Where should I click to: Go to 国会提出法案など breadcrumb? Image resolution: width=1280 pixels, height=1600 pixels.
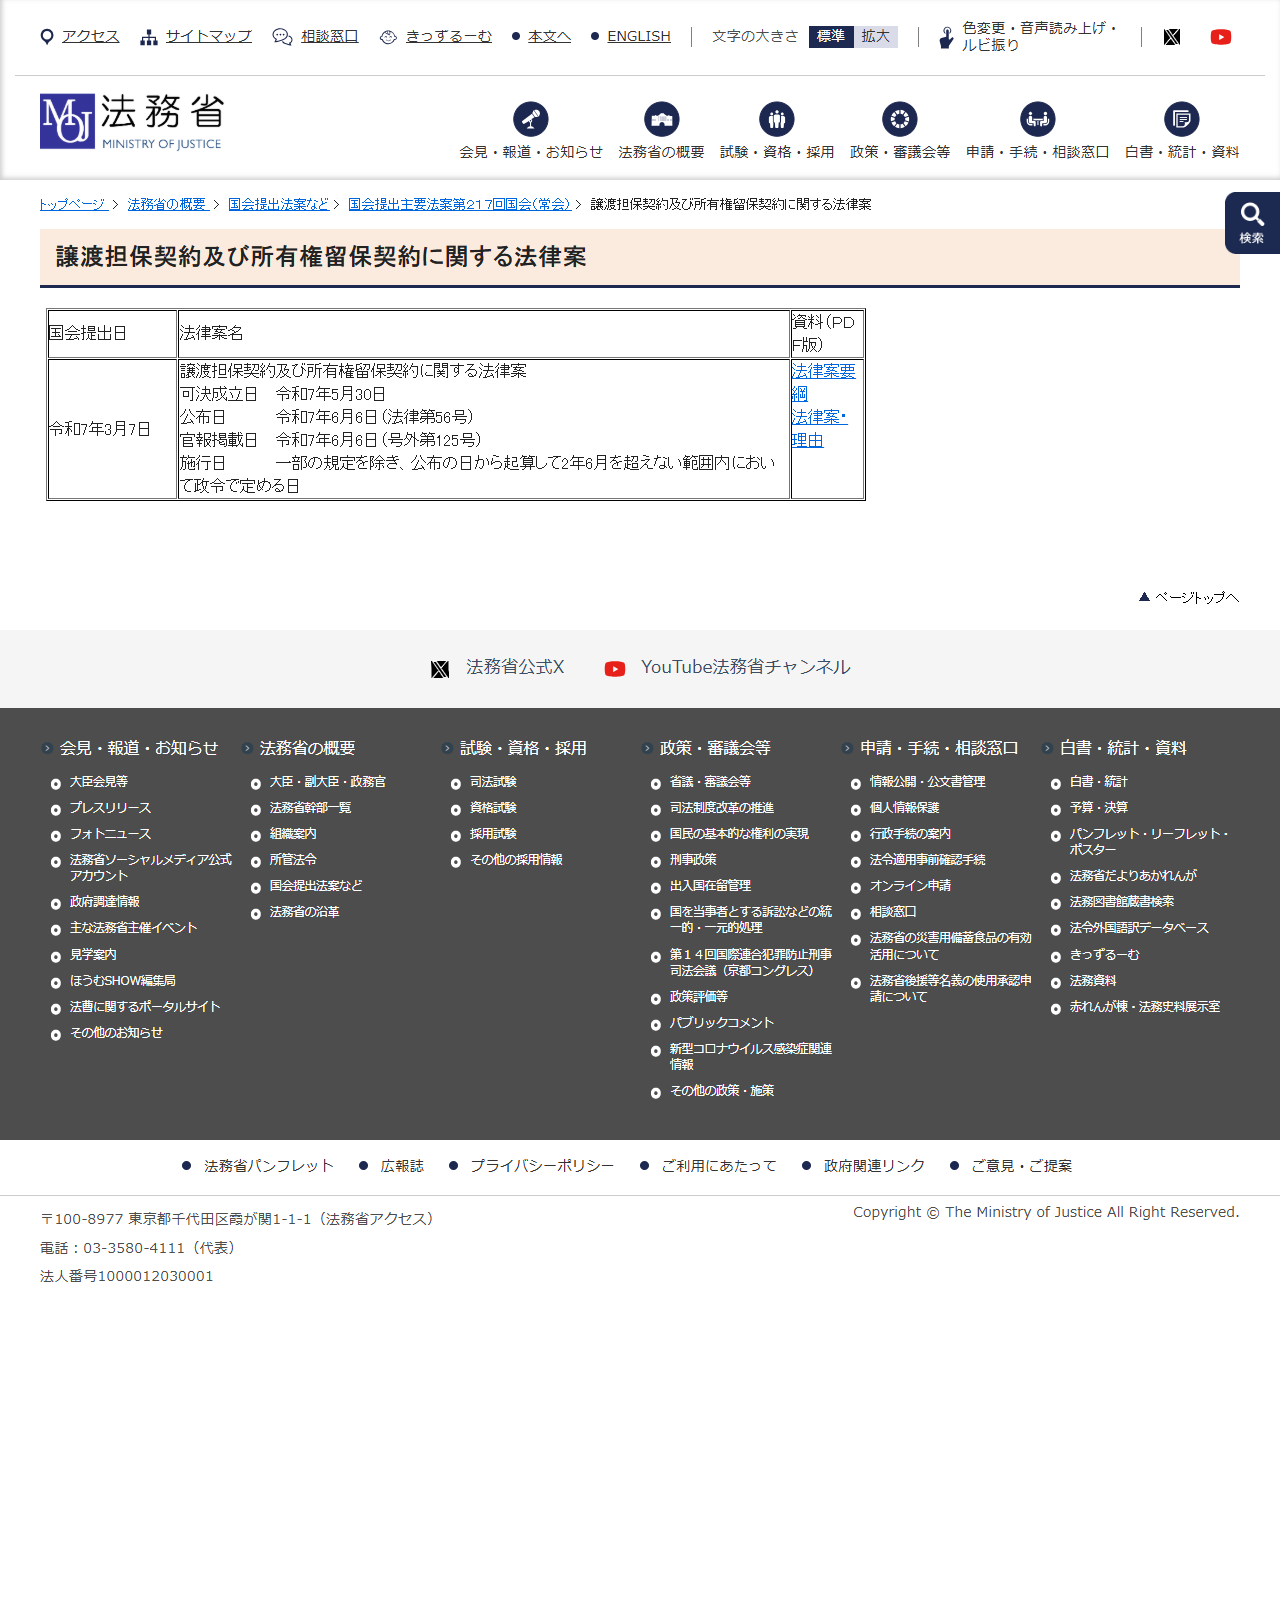278,204
